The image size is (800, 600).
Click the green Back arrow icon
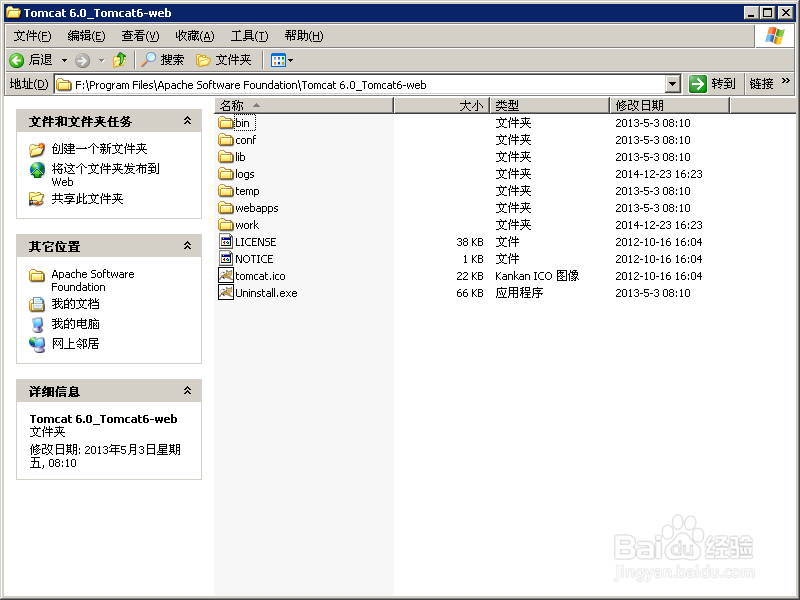16,60
